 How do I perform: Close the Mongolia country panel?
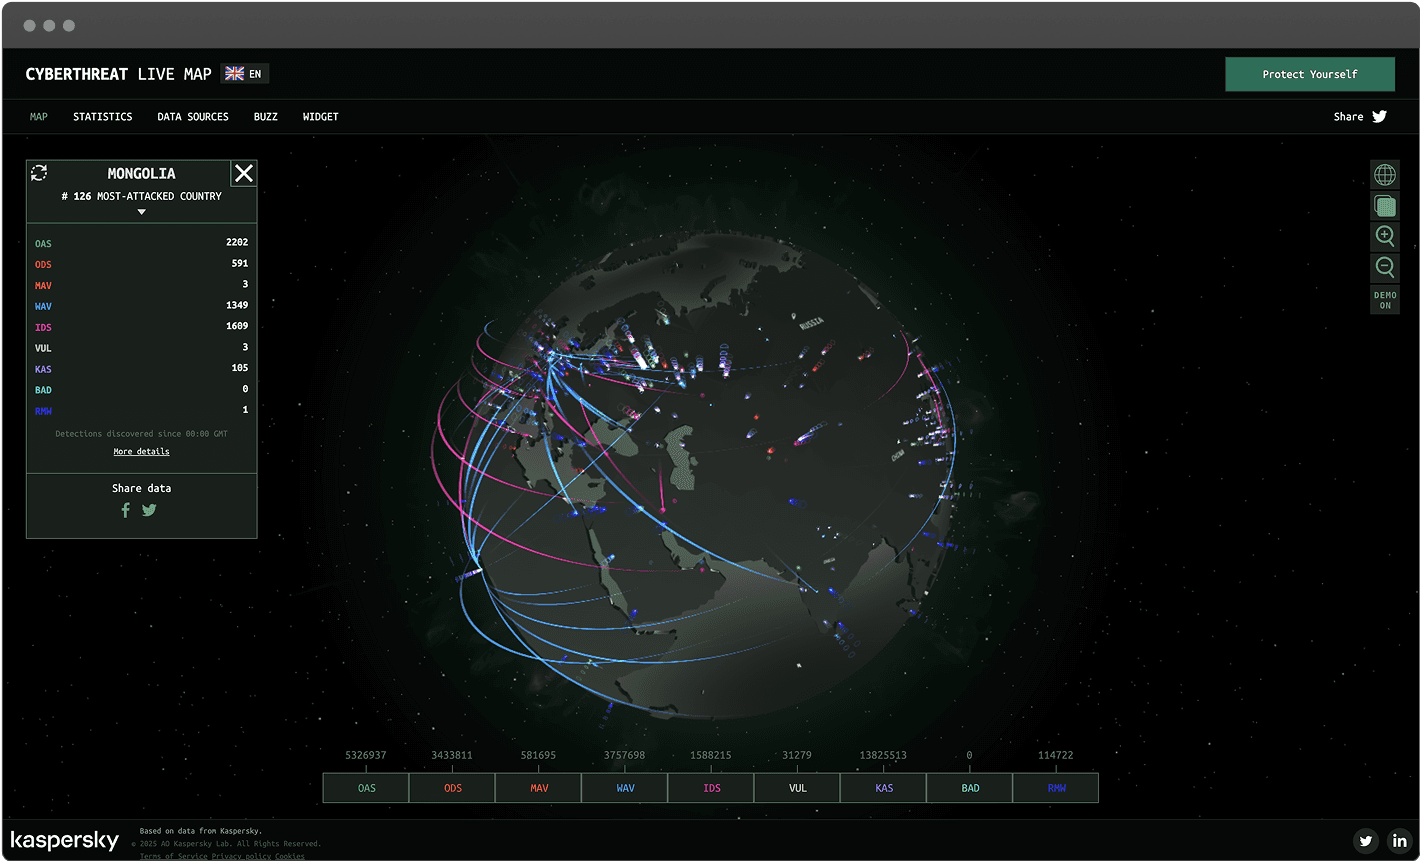[x=244, y=174]
